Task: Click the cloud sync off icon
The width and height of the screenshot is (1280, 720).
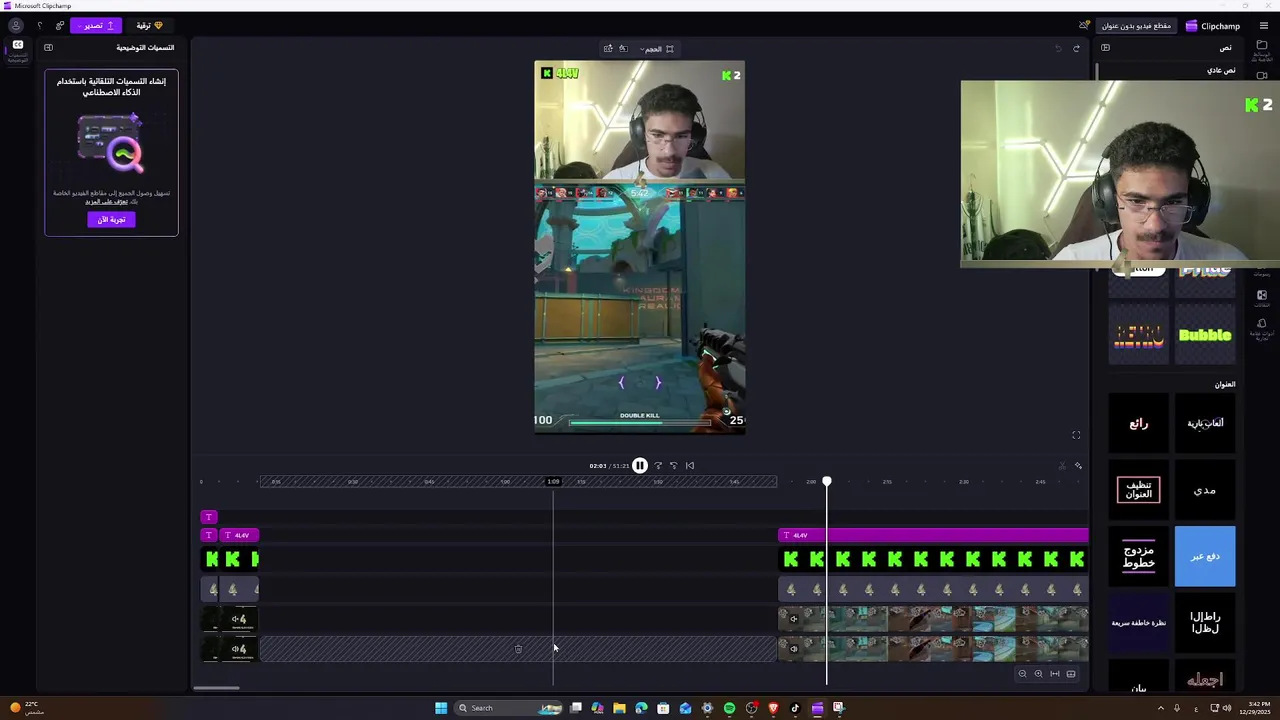Action: click(1084, 26)
